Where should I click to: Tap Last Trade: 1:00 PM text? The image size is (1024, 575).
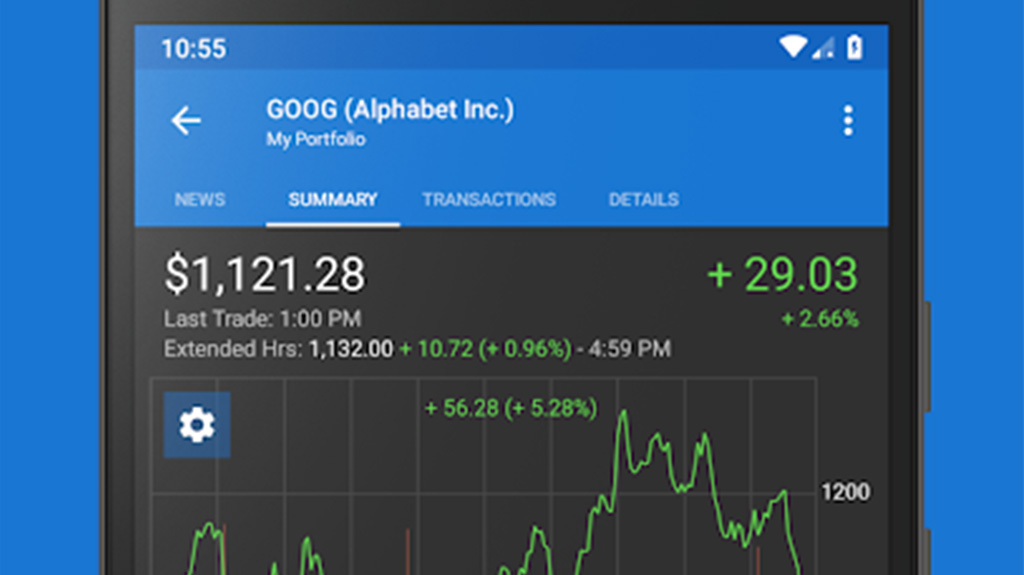tap(262, 319)
